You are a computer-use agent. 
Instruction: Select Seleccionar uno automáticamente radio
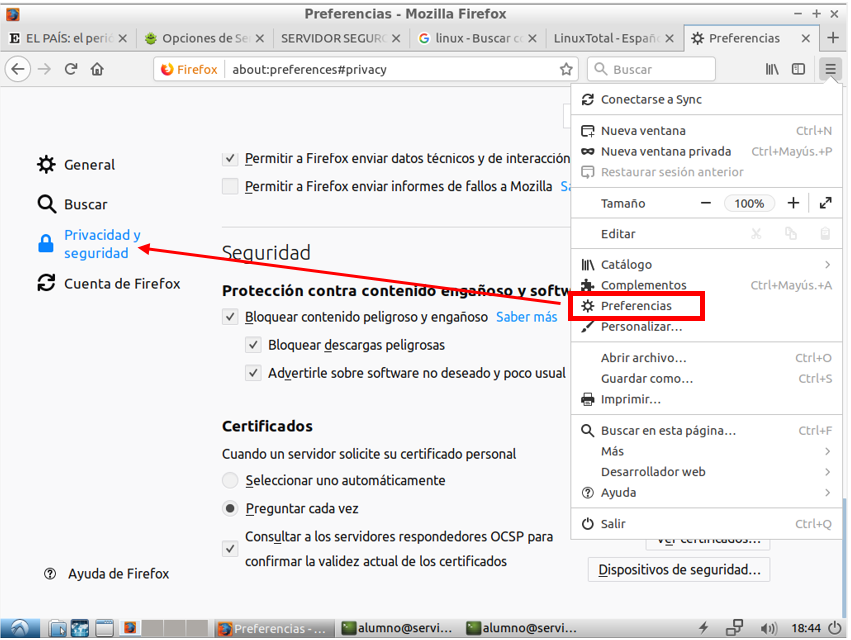pos(230,480)
